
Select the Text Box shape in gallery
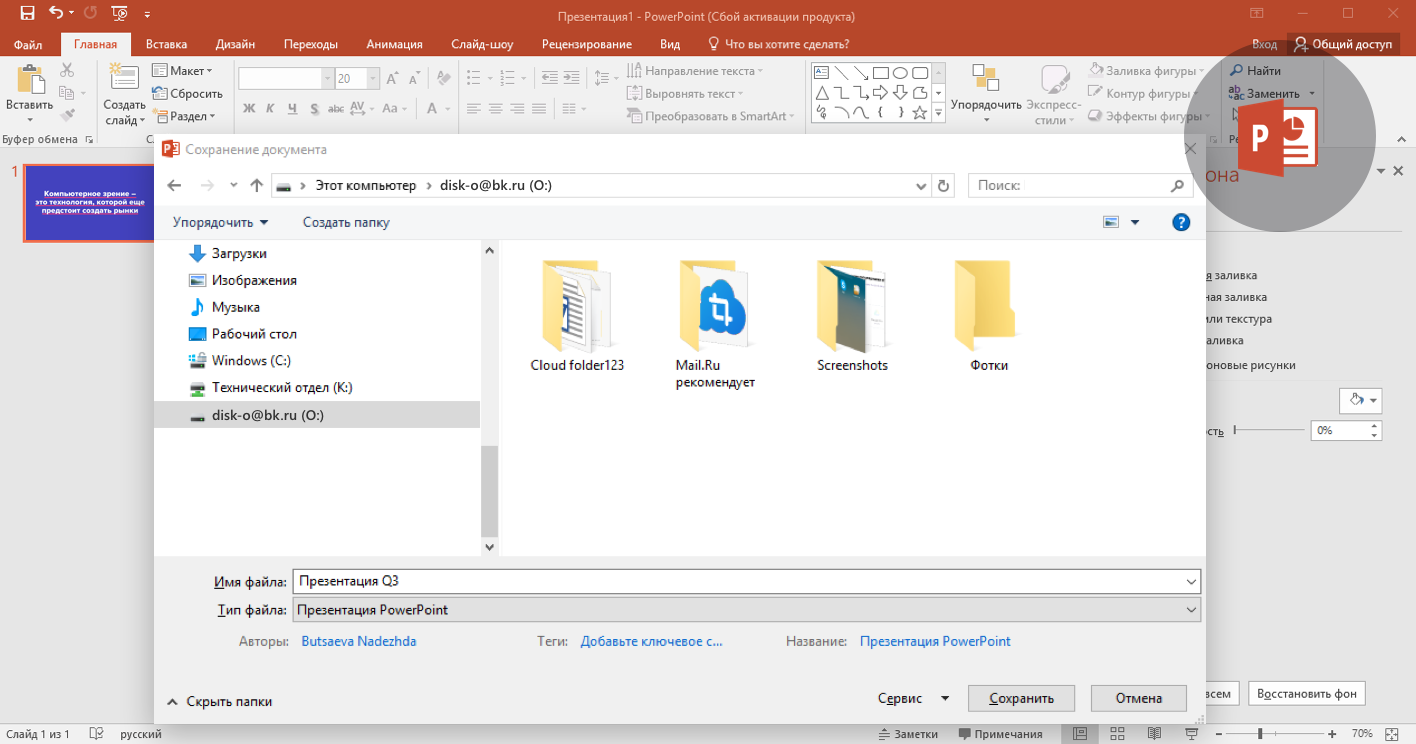click(821, 73)
